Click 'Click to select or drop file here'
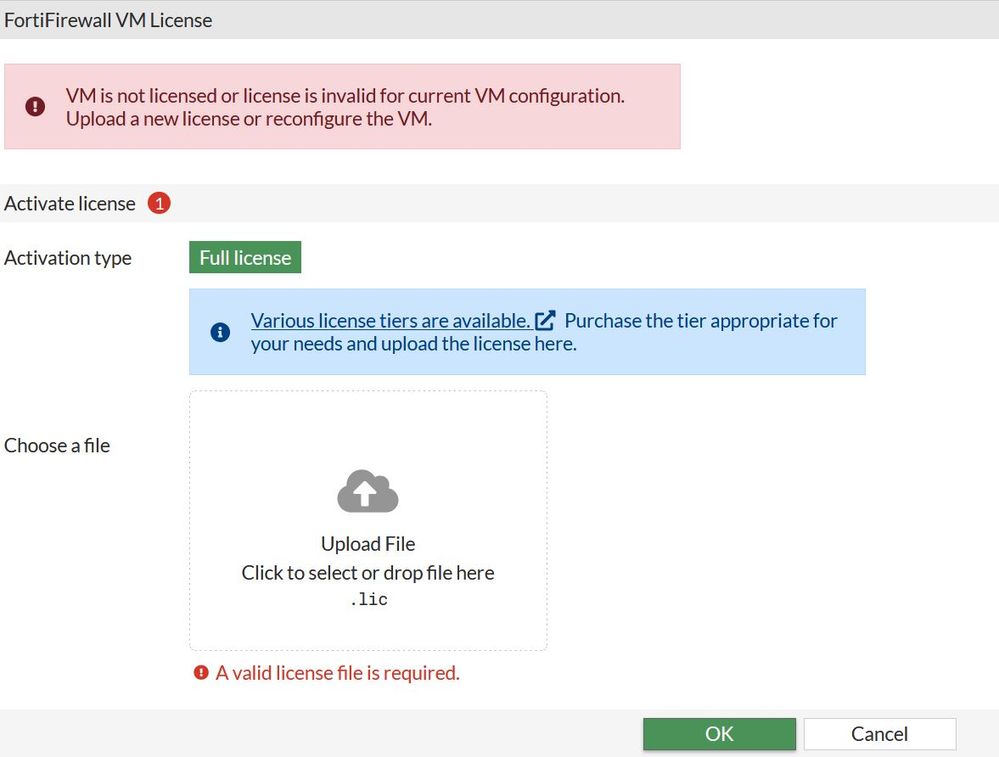Screen dimensions: 999x757 (x=368, y=573)
